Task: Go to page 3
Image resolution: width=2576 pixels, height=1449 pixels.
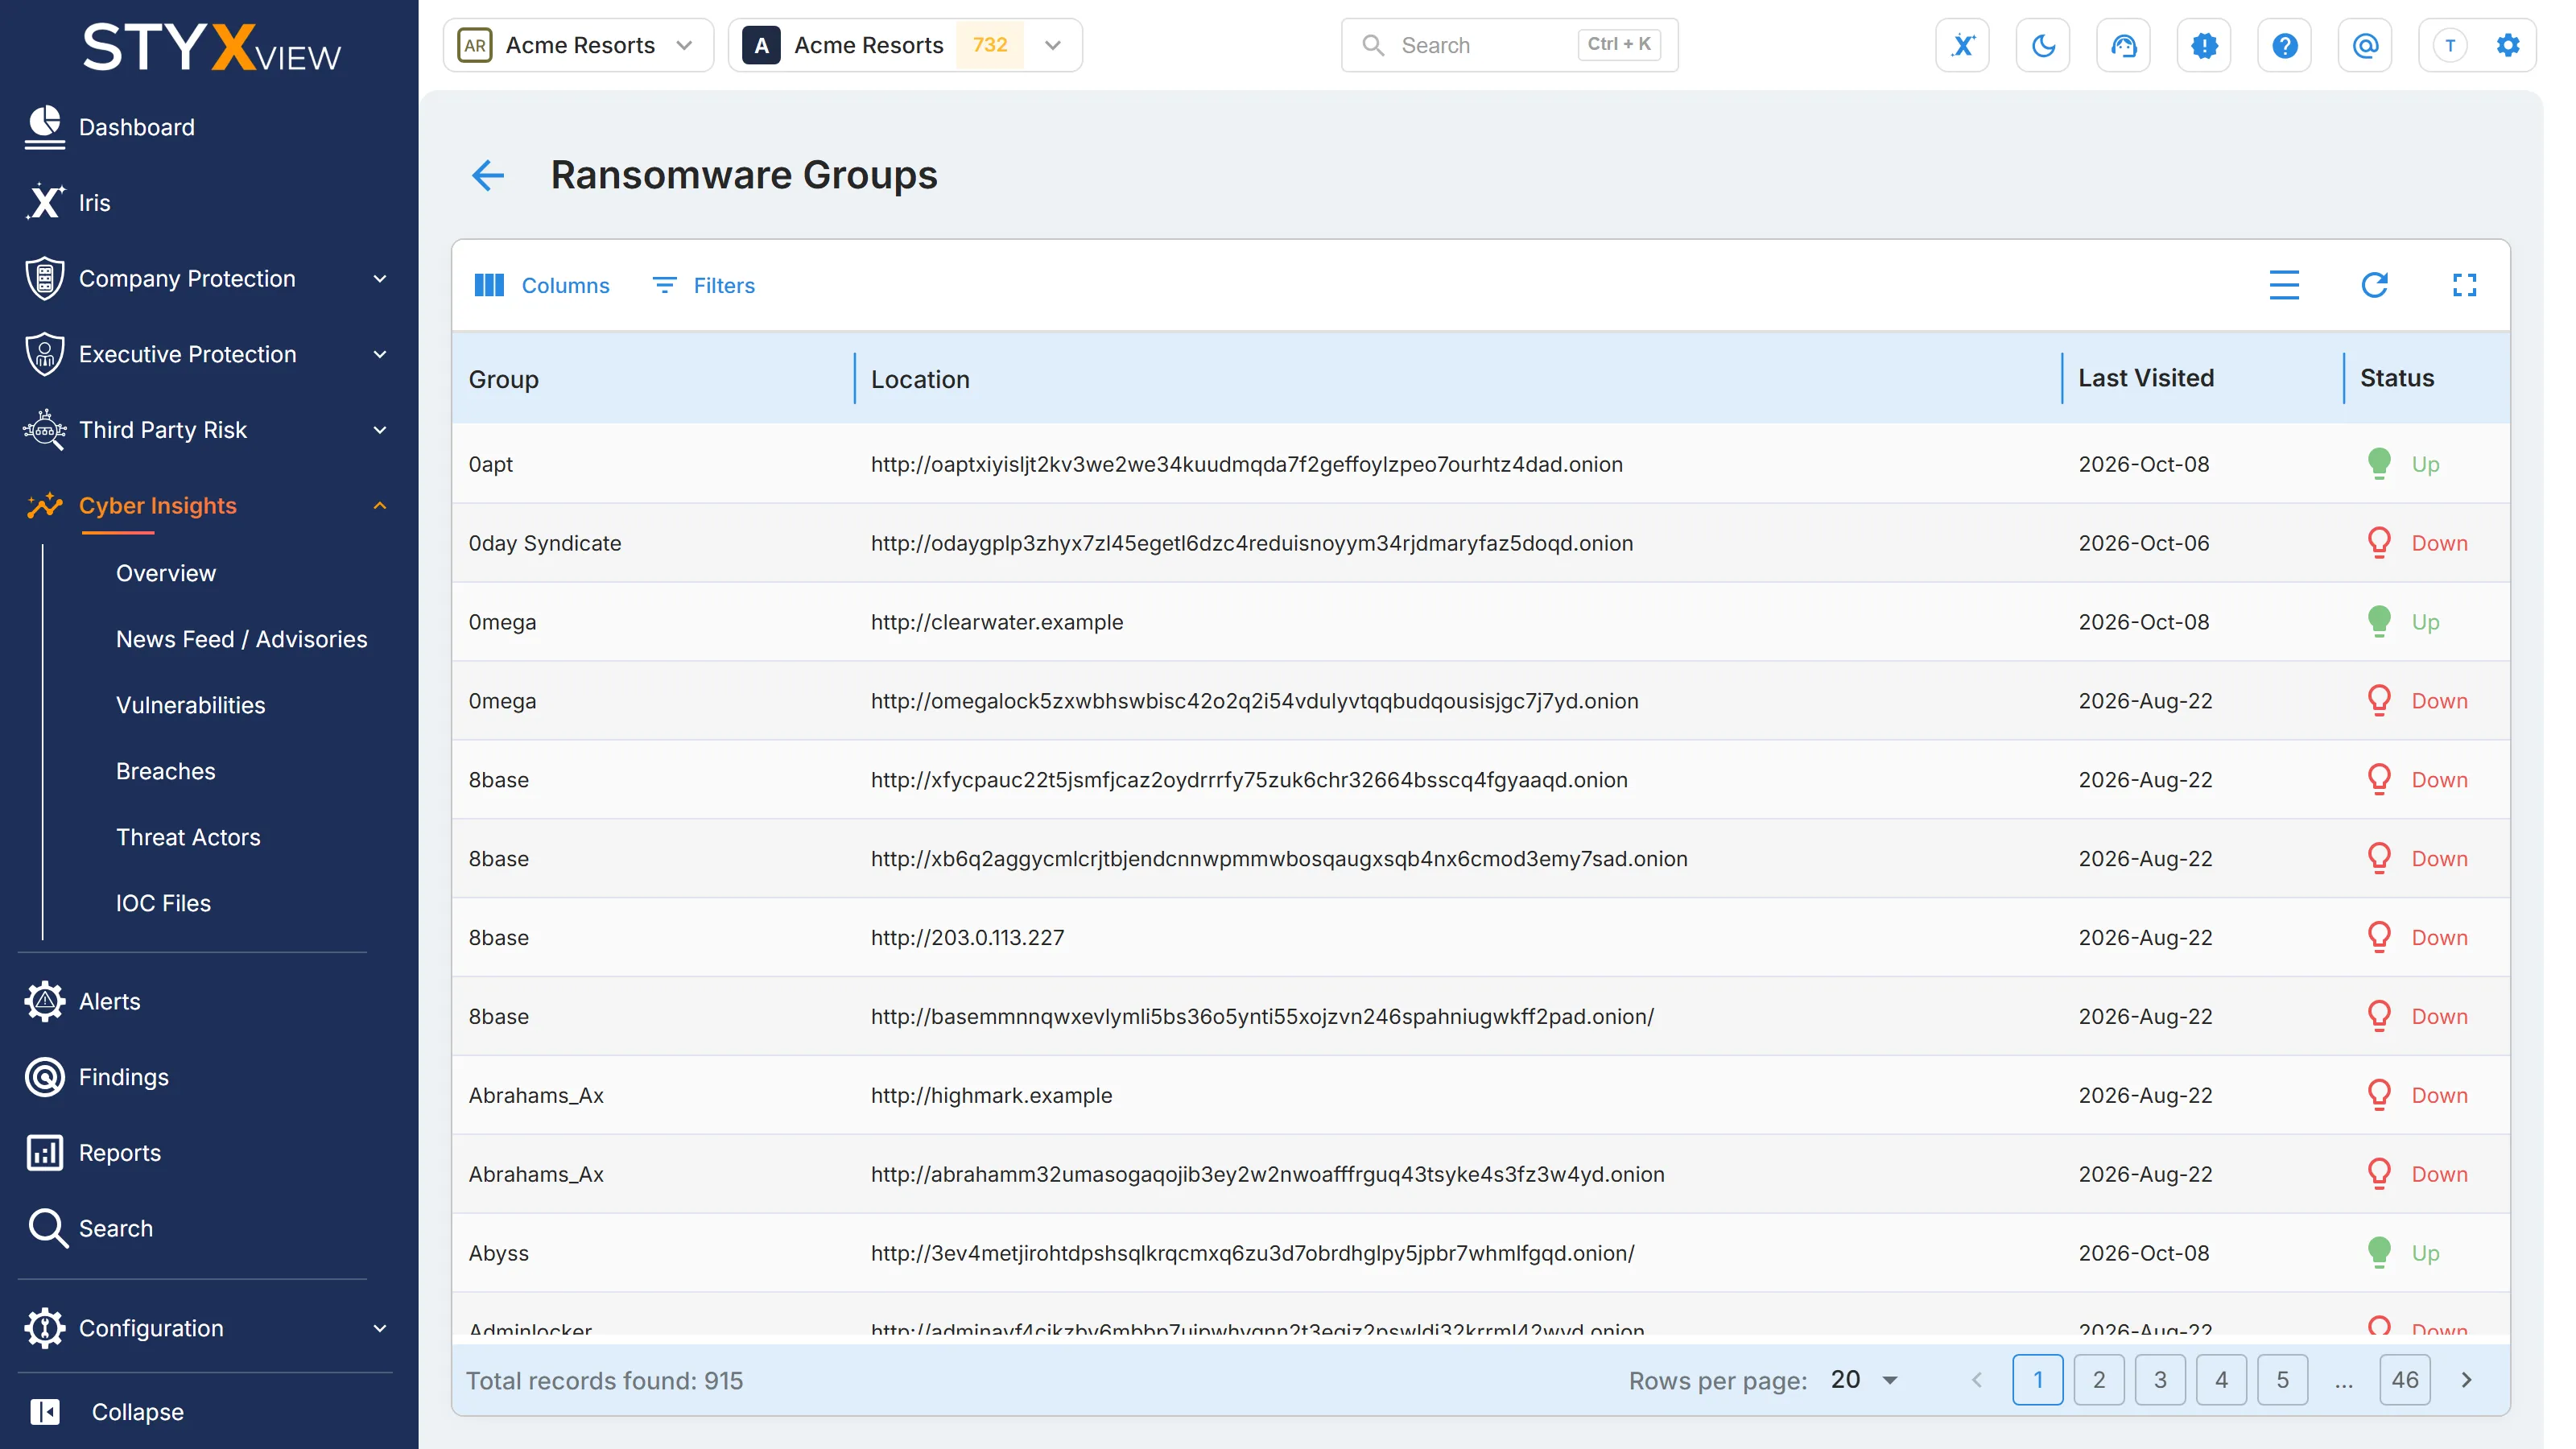Action: click(x=2160, y=1380)
